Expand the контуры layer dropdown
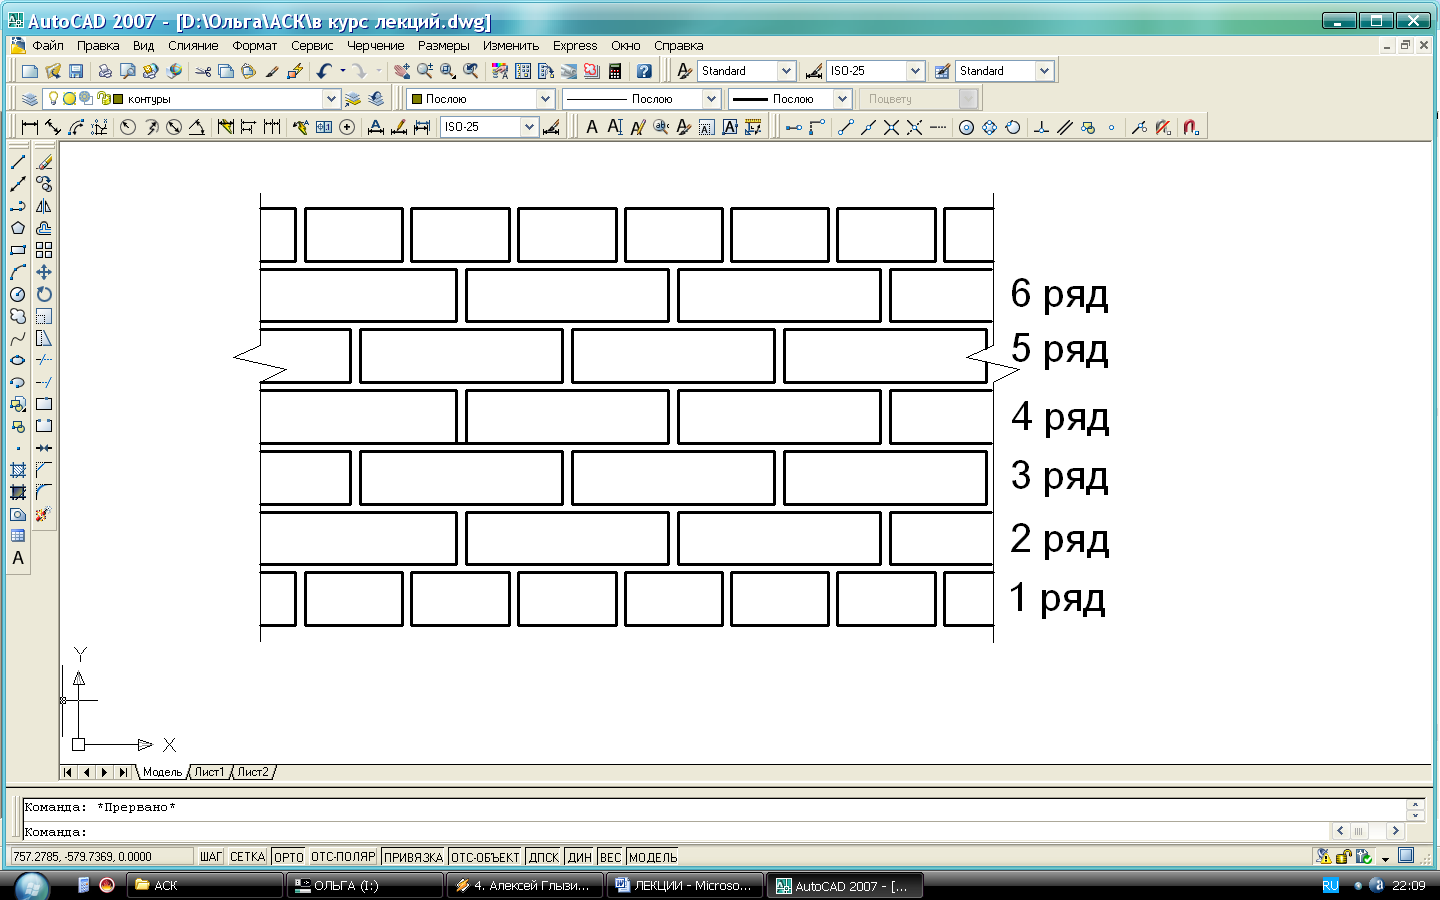Viewport: 1440px width, 900px height. pos(331,99)
